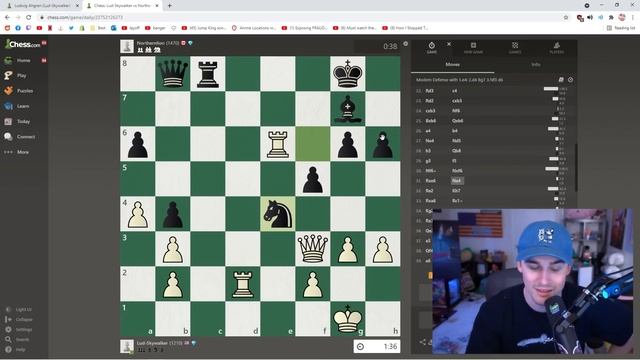This screenshot has height=360, width=640.
Task: Open the Learn section
Action: (23, 106)
